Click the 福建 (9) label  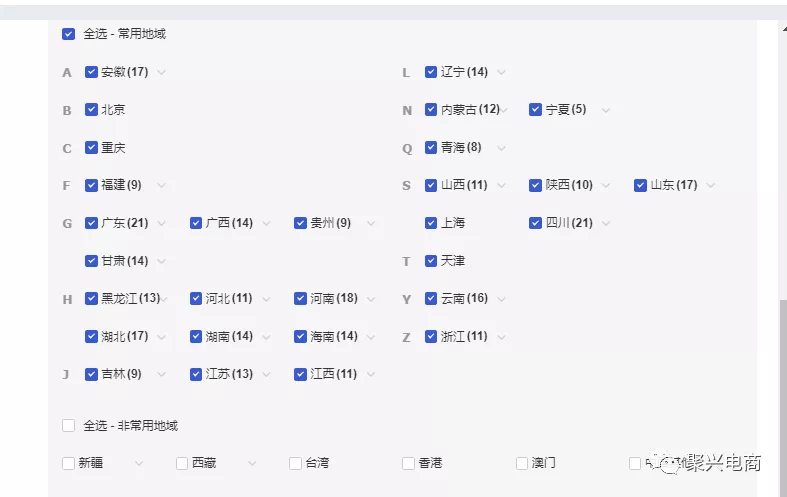pyautogui.click(x=121, y=185)
